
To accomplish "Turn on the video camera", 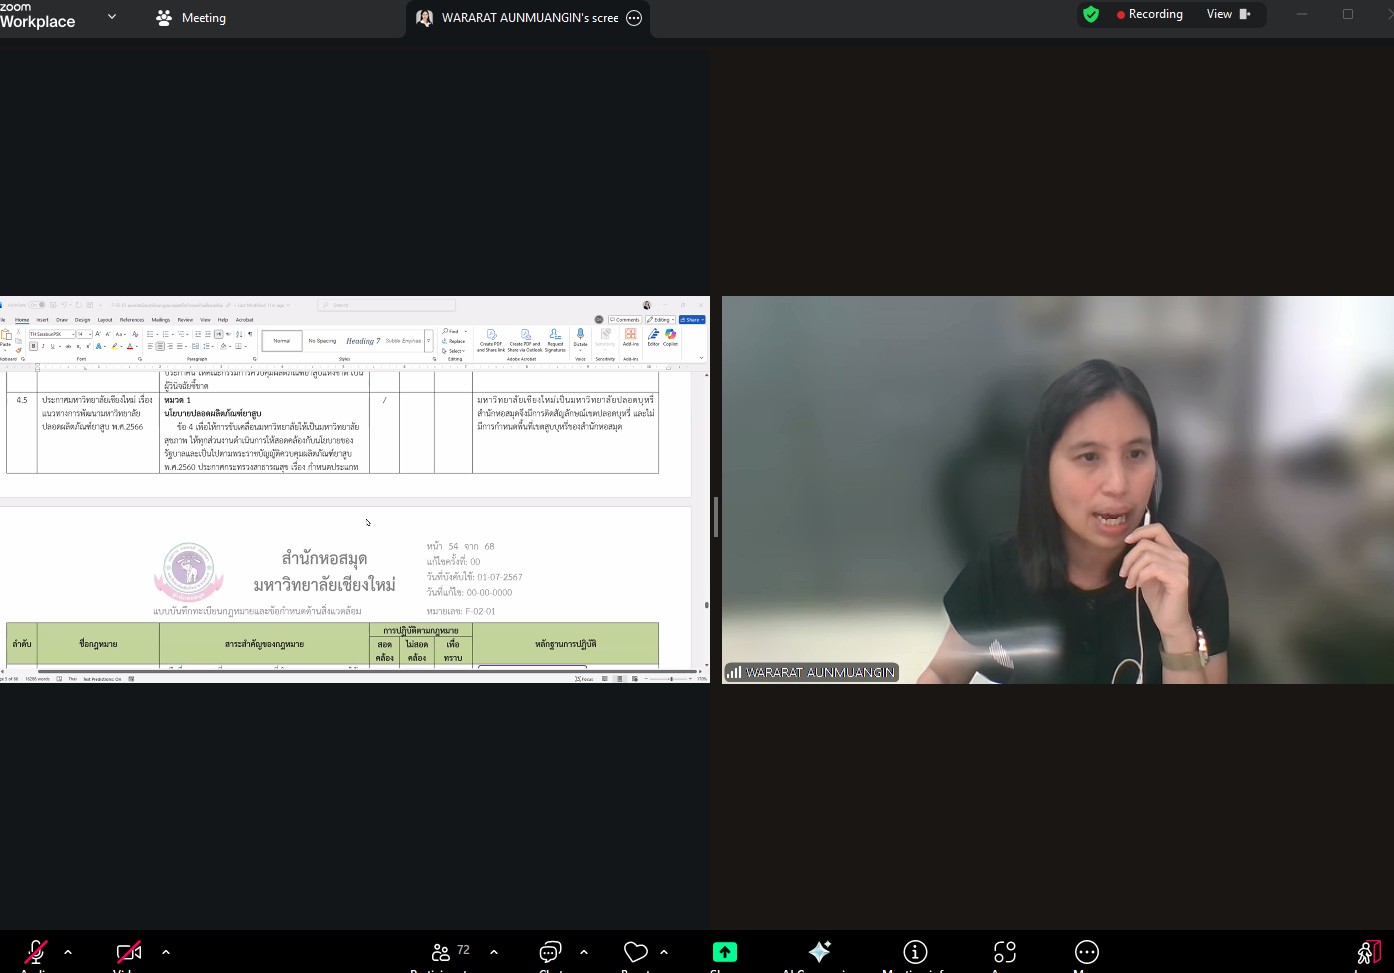I will pyautogui.click(x=128, y=952).
